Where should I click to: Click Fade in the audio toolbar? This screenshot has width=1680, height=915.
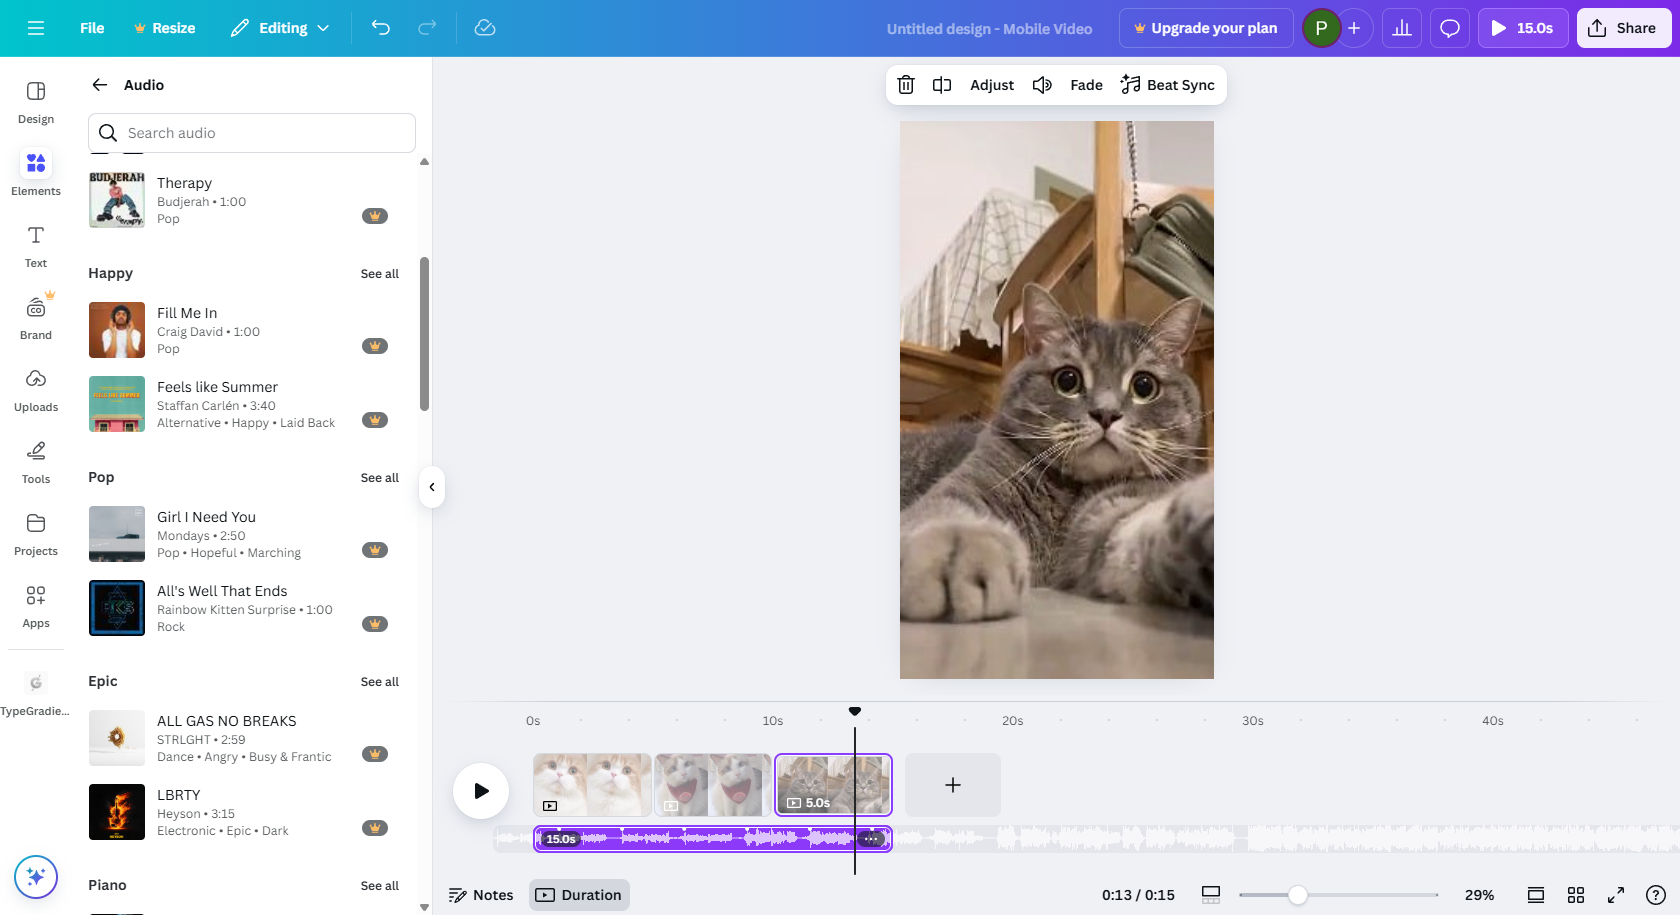pos(1086,85)
